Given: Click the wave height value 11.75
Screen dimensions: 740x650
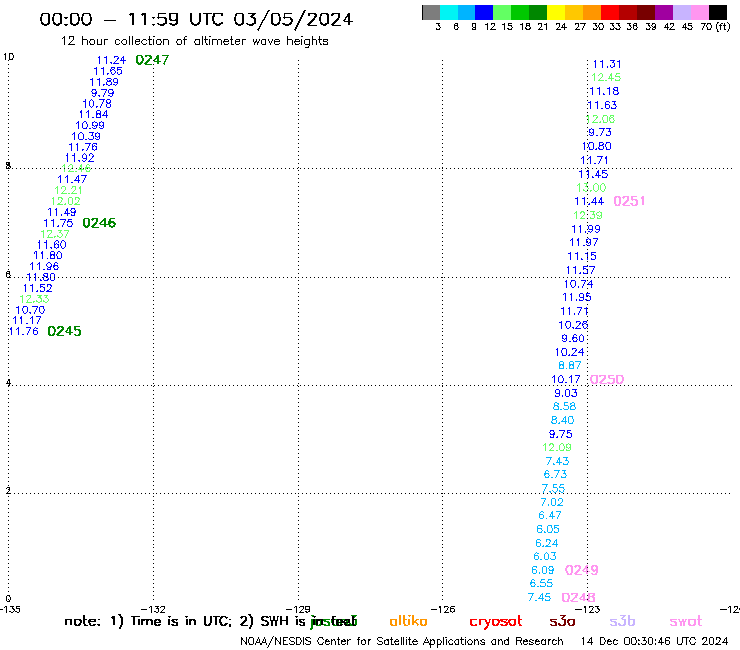Looking at the screenshot, I should coord(59,223).
